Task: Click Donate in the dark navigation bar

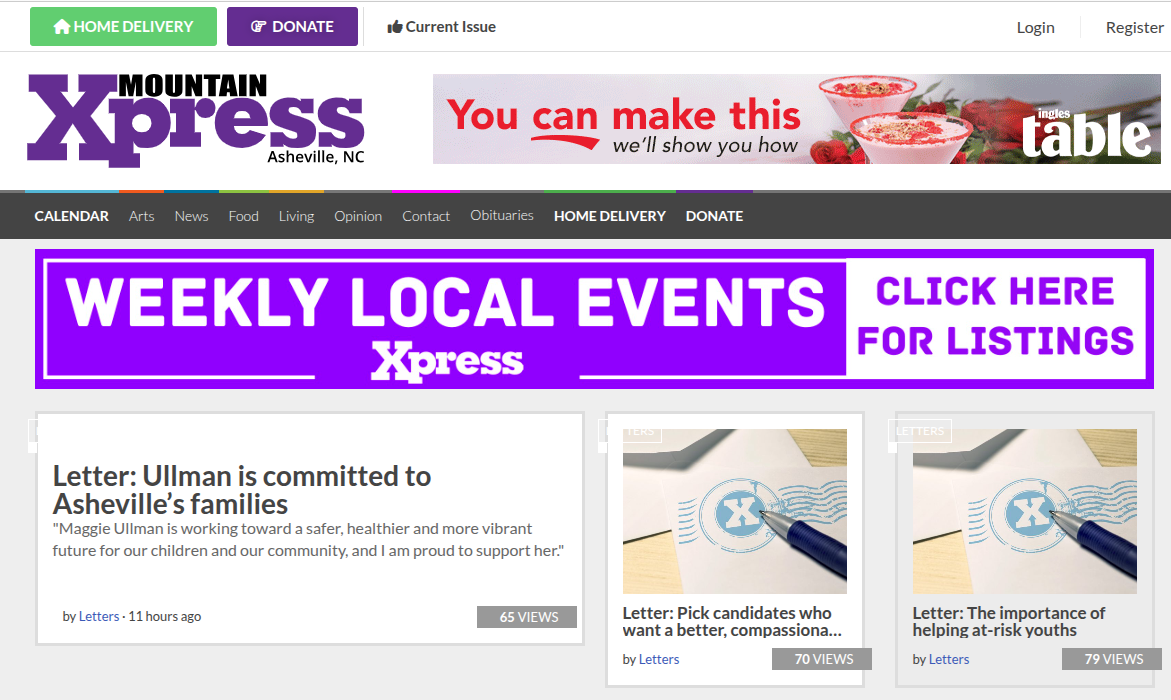Action: click(714, 216)
